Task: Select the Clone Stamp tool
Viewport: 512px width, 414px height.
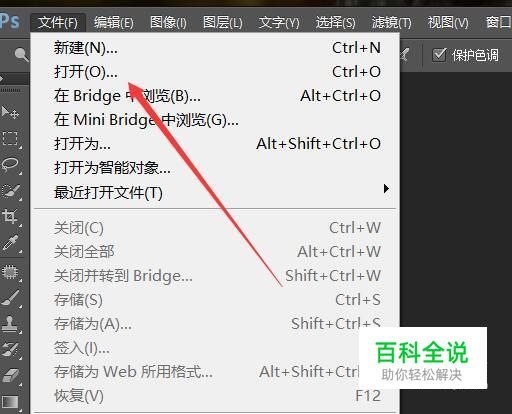Action: [x=10, y=324]
